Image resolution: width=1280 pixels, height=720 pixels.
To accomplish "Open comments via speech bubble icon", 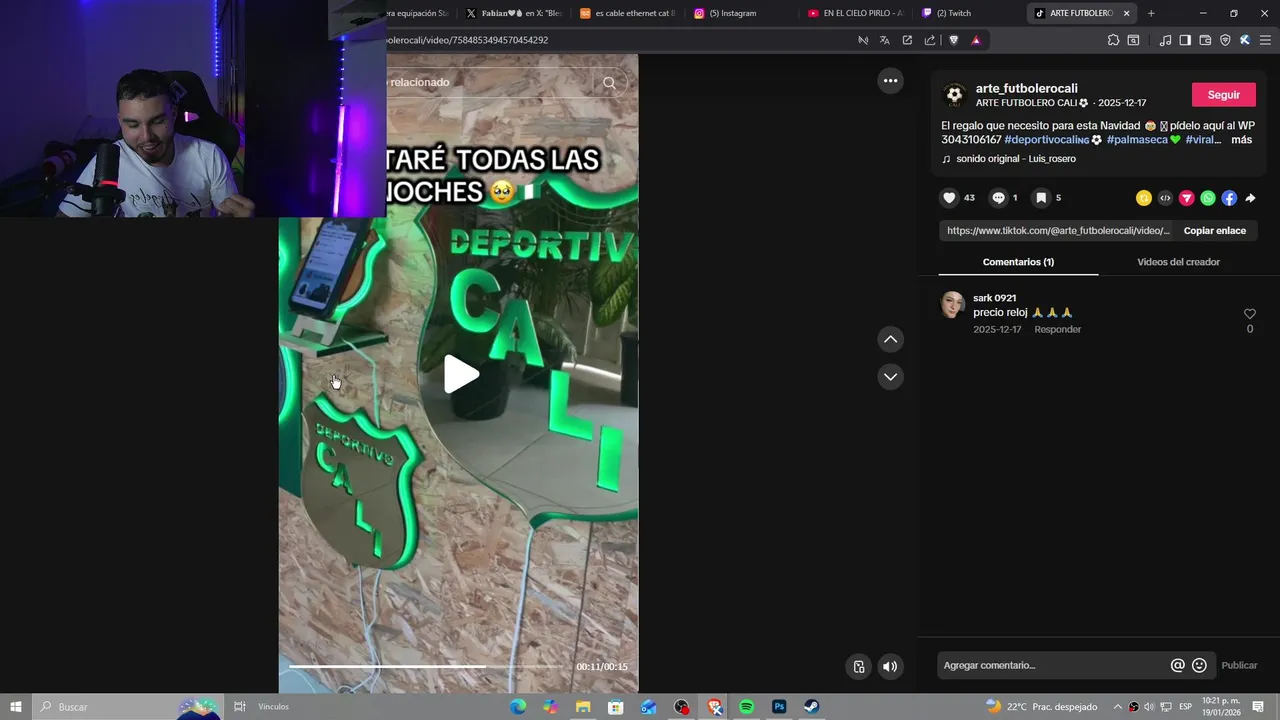I will [x=998, y=198].
